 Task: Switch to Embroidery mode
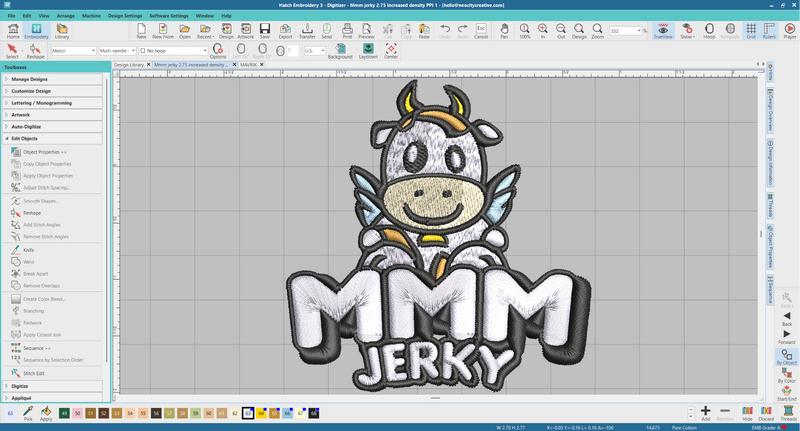coord(36,31)
